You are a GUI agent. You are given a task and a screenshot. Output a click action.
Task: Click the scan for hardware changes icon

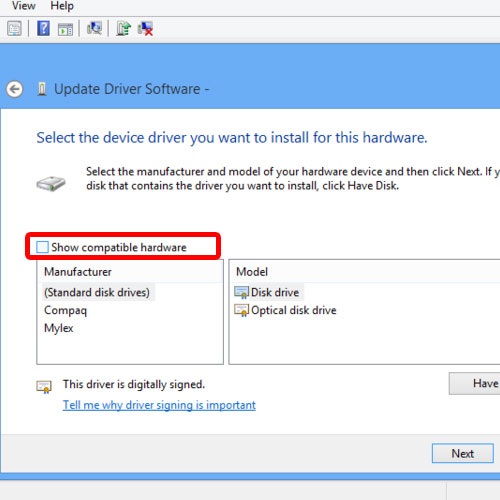tap(94, 28)
